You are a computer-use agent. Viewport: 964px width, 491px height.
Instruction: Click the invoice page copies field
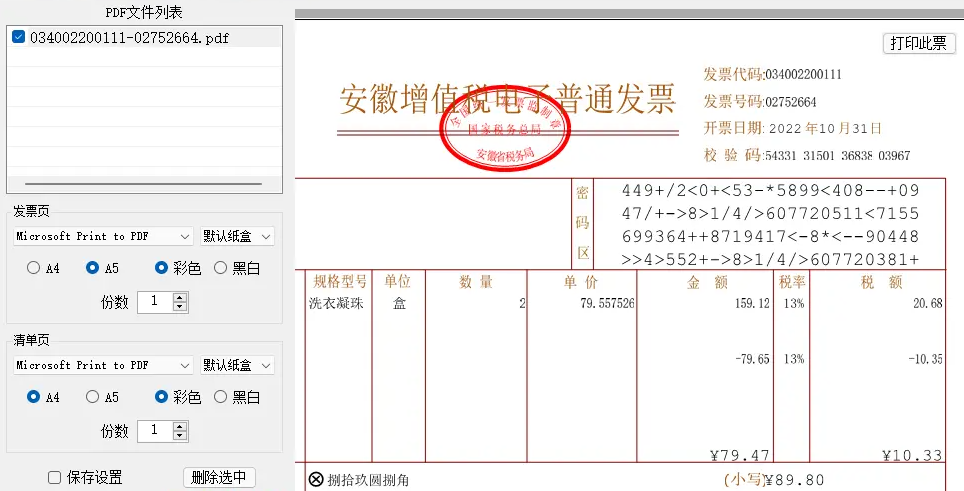click(155, 302)
